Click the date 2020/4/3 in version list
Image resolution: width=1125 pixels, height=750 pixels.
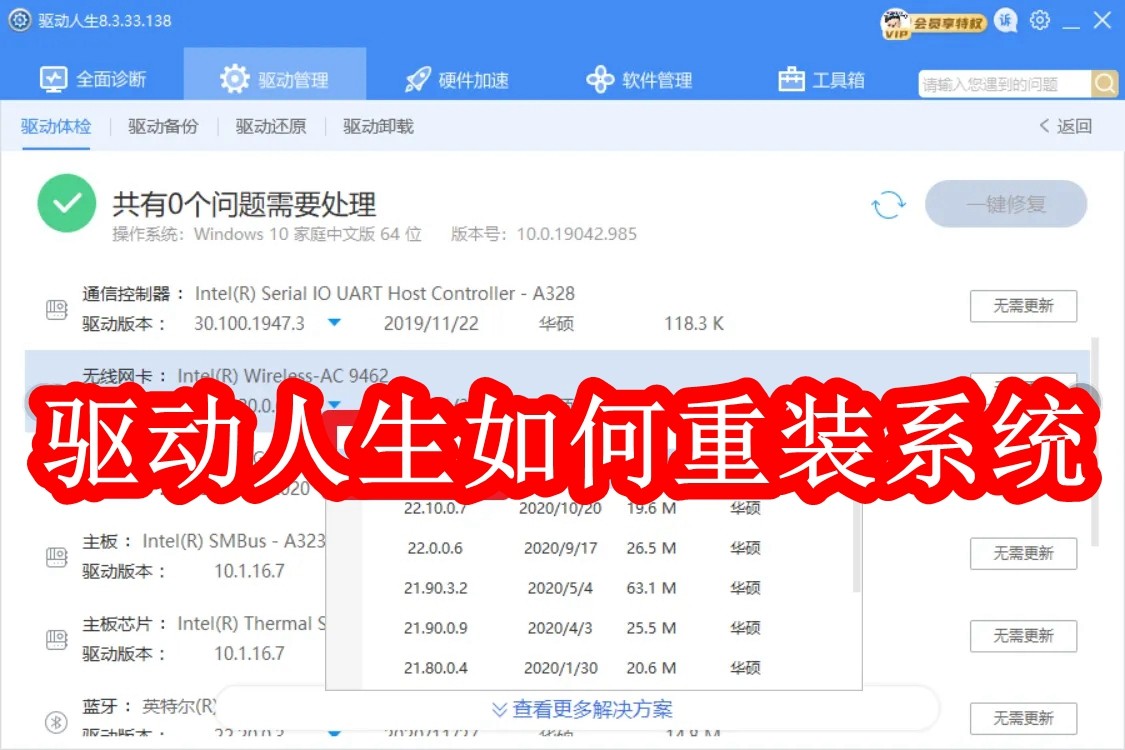pos(560,629)
